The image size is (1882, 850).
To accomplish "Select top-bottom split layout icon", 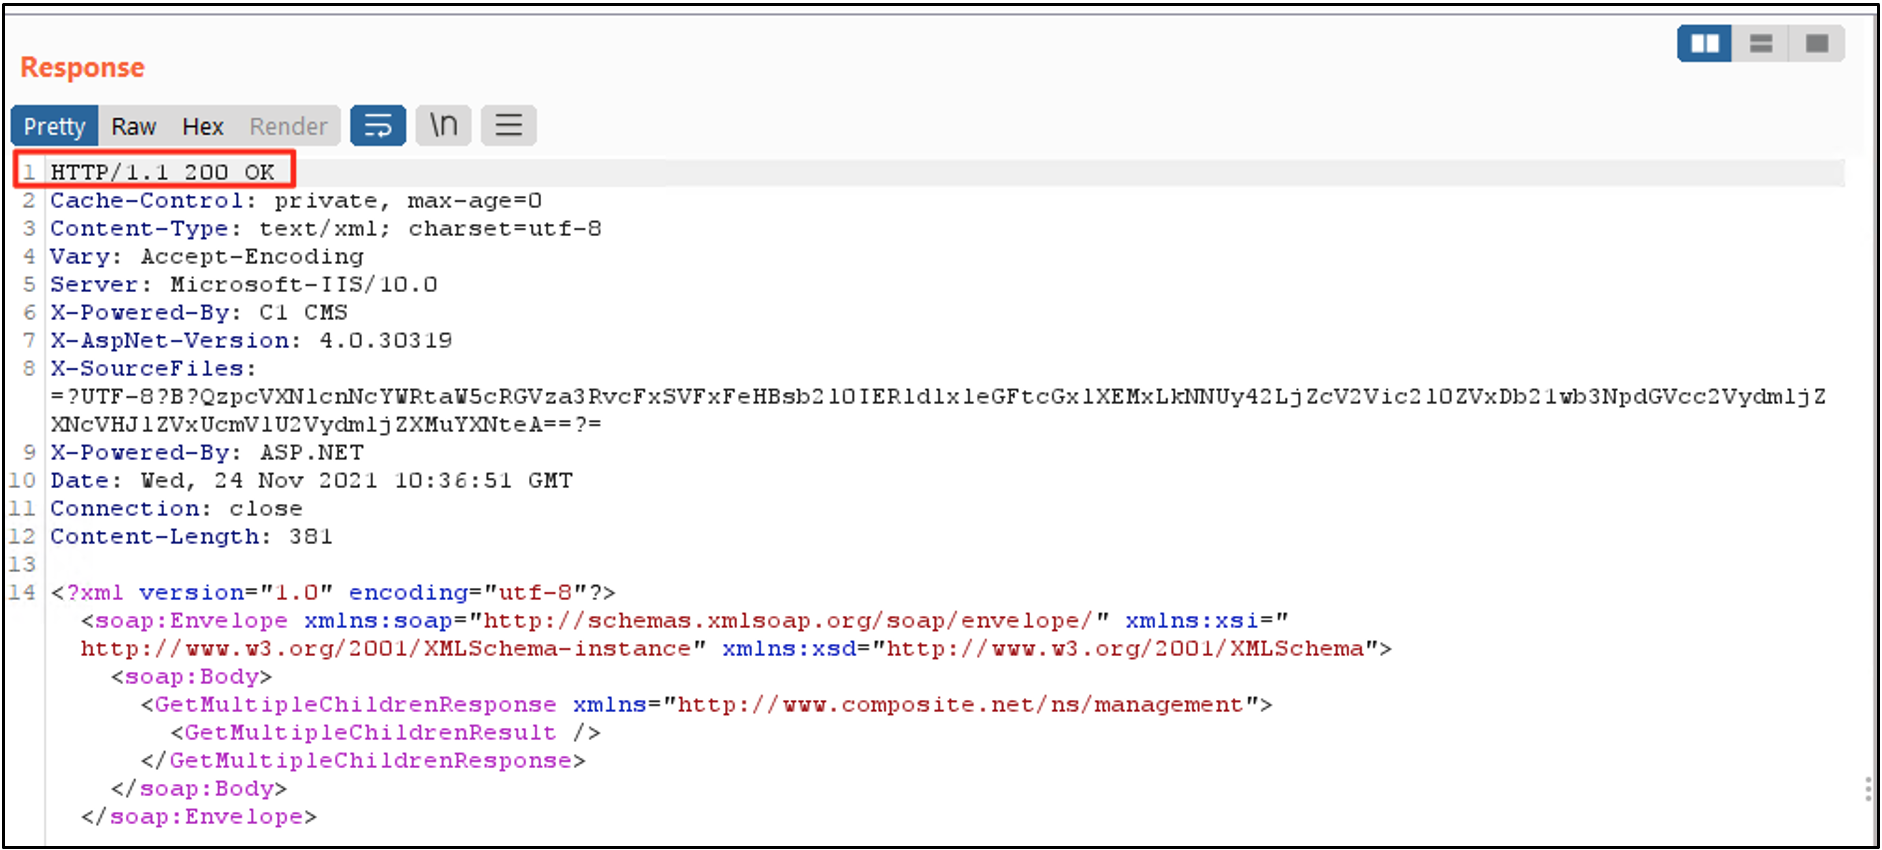I will click(1761, 43).
